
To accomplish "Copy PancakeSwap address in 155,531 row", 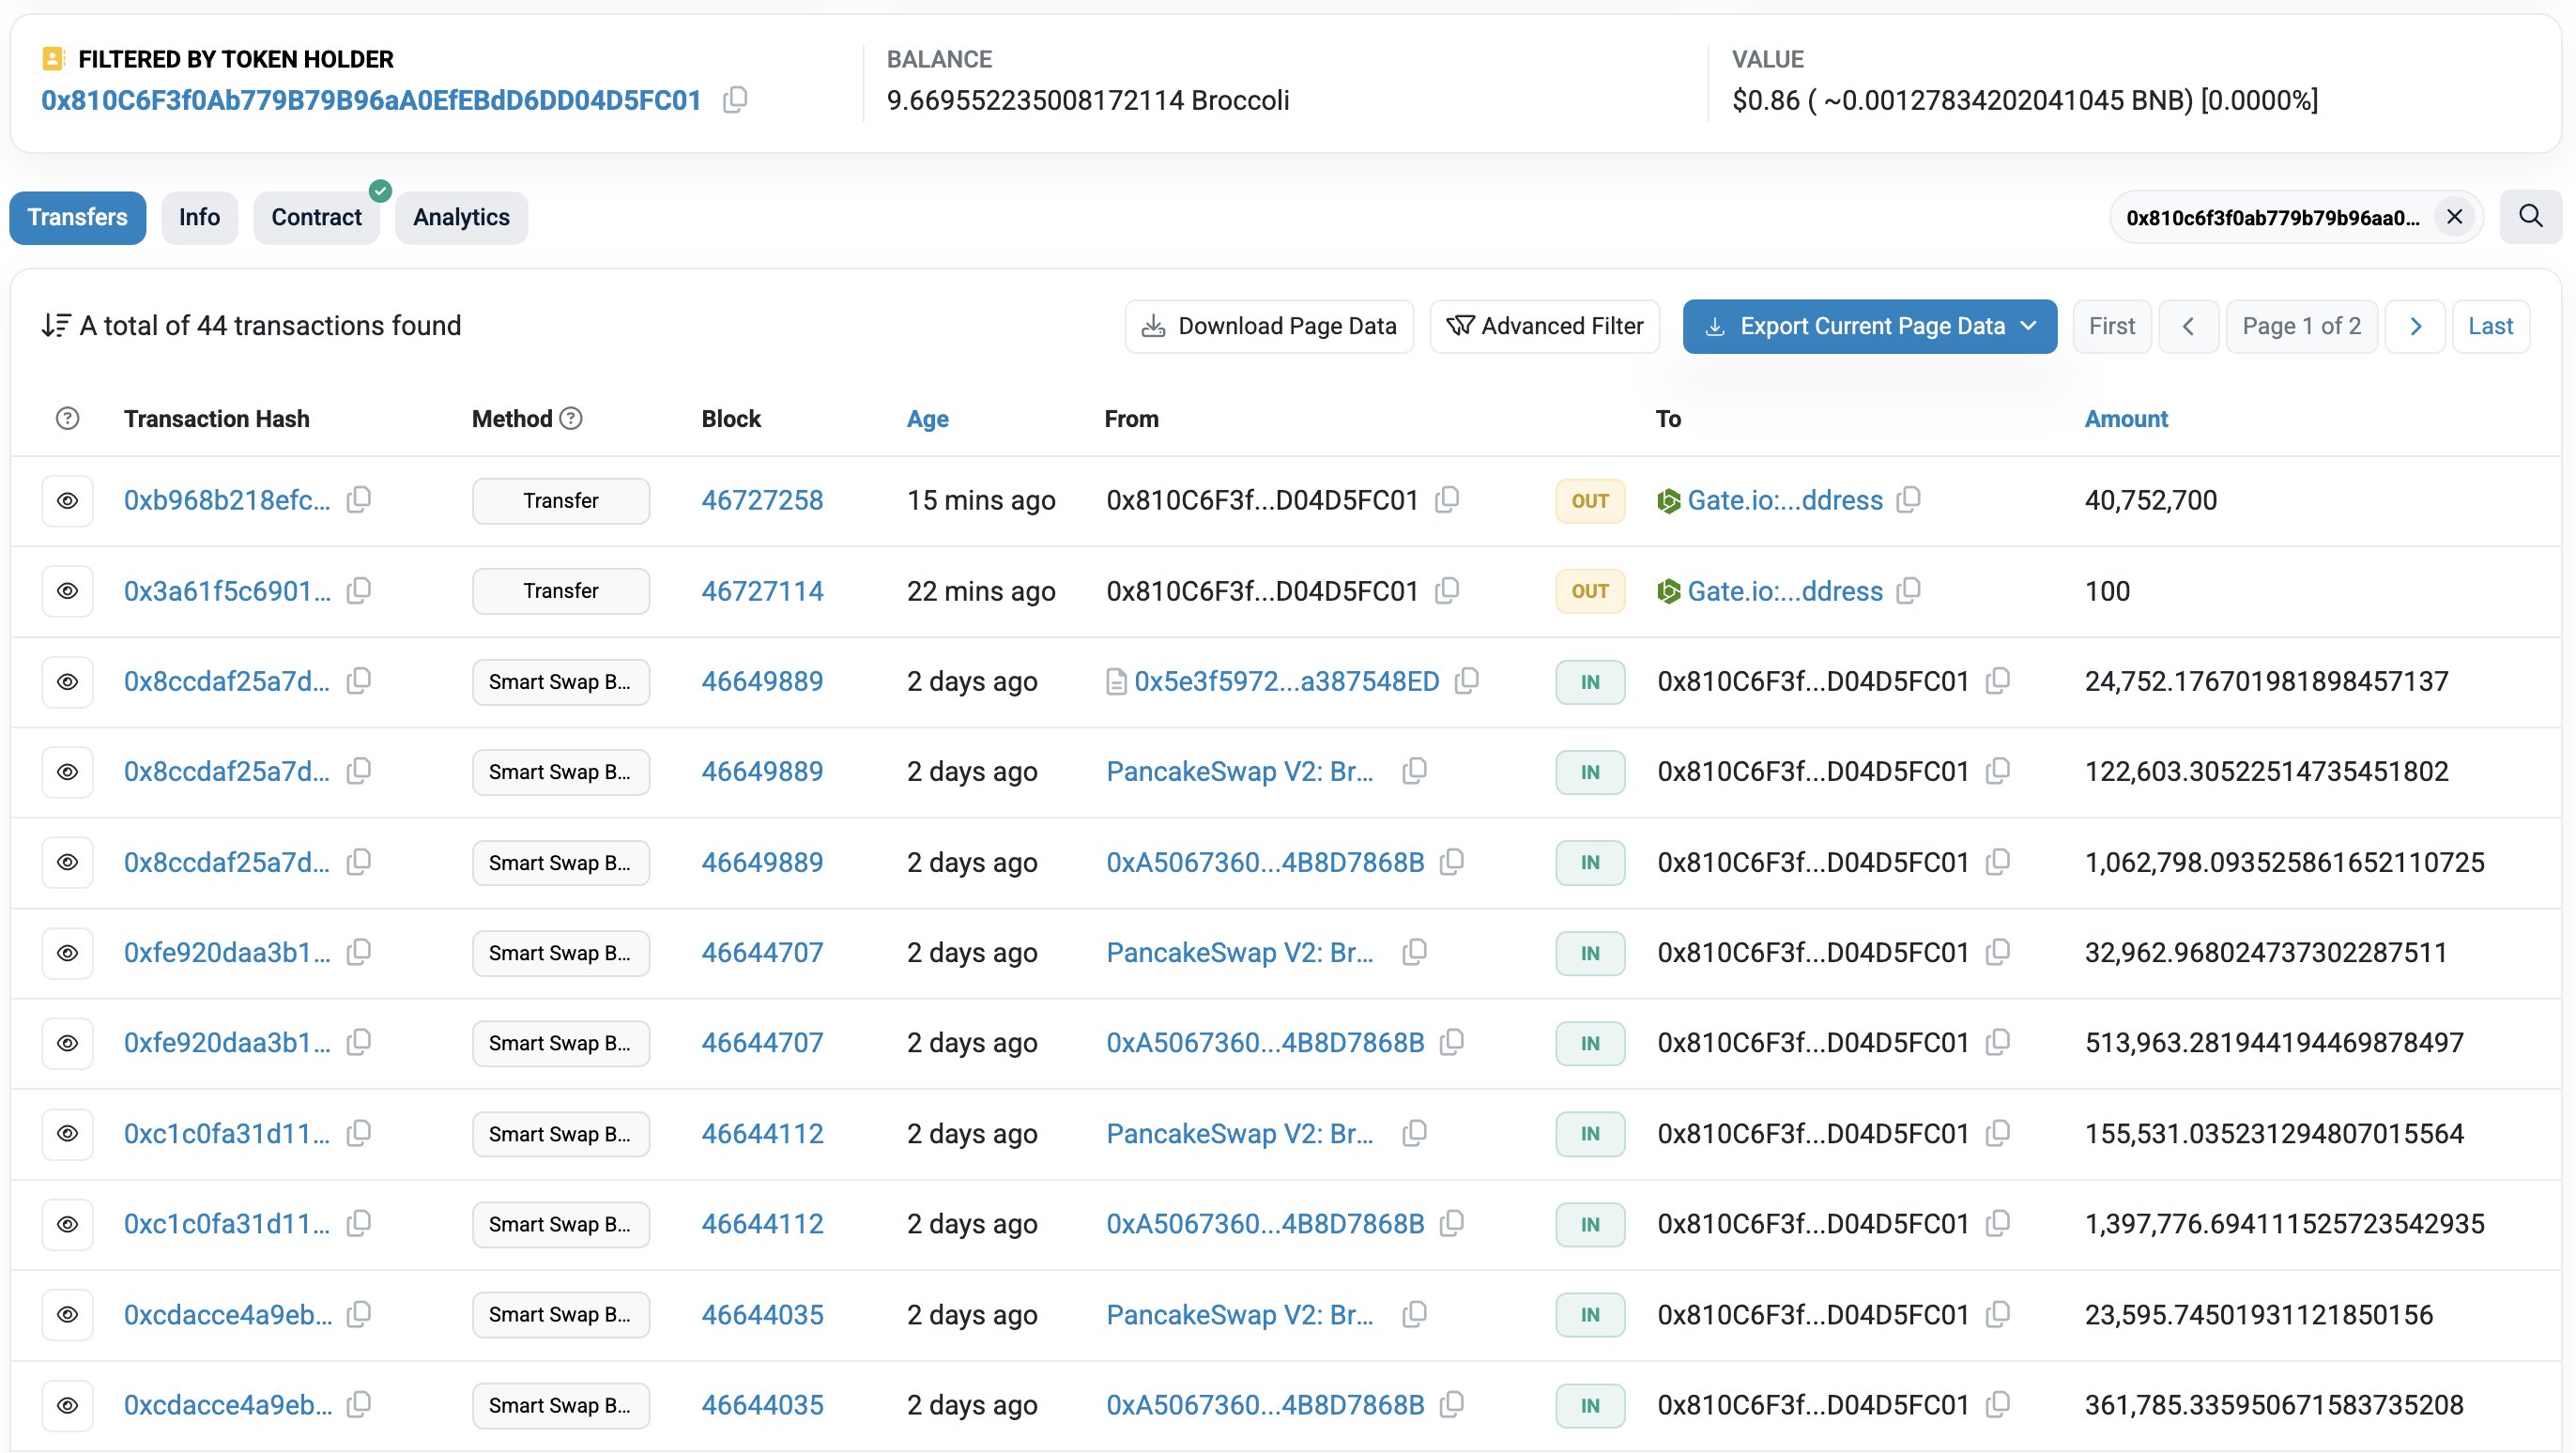I will (1415, 1132).
